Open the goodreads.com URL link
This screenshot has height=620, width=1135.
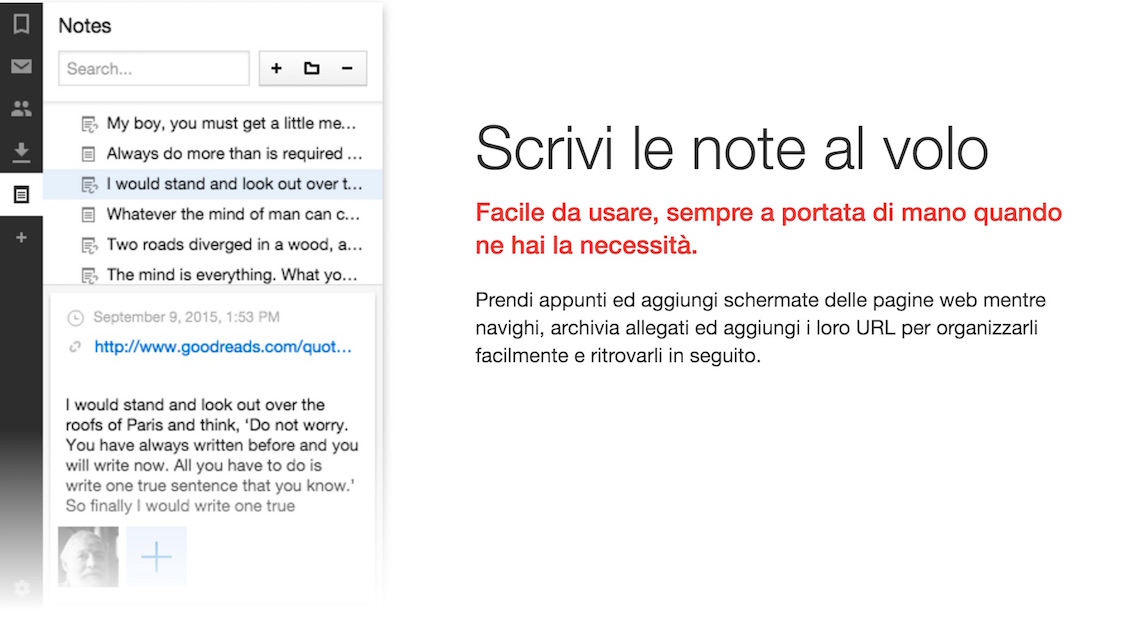pyautogui.click(x=223, y=347)
